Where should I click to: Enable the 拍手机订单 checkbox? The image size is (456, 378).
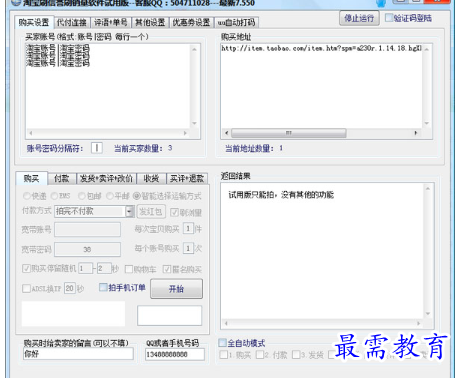[103, 287]
